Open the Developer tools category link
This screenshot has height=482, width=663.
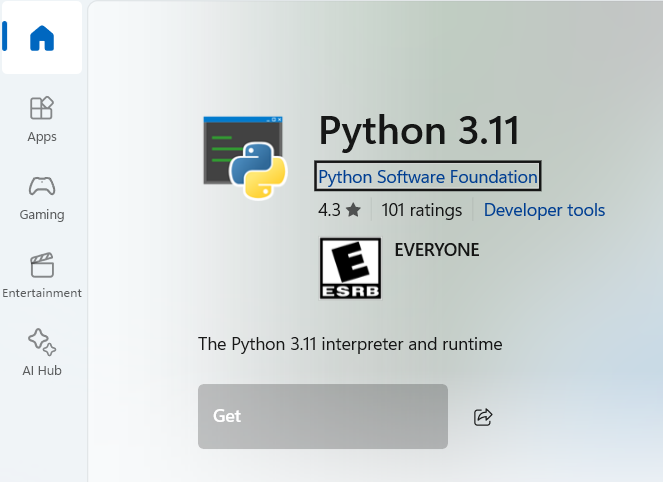point(544,210)
